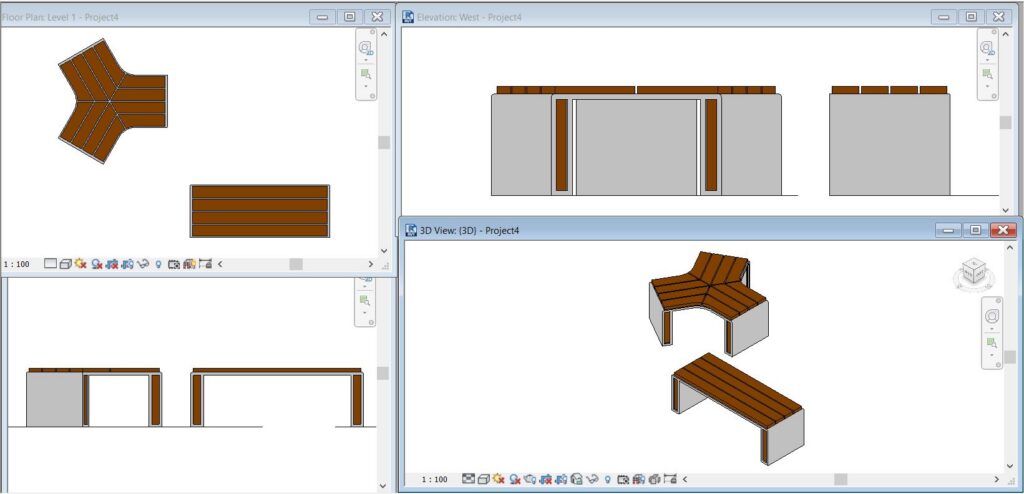Click Temporary Hide/Isolate glasses in Floor Plan view

143,264
